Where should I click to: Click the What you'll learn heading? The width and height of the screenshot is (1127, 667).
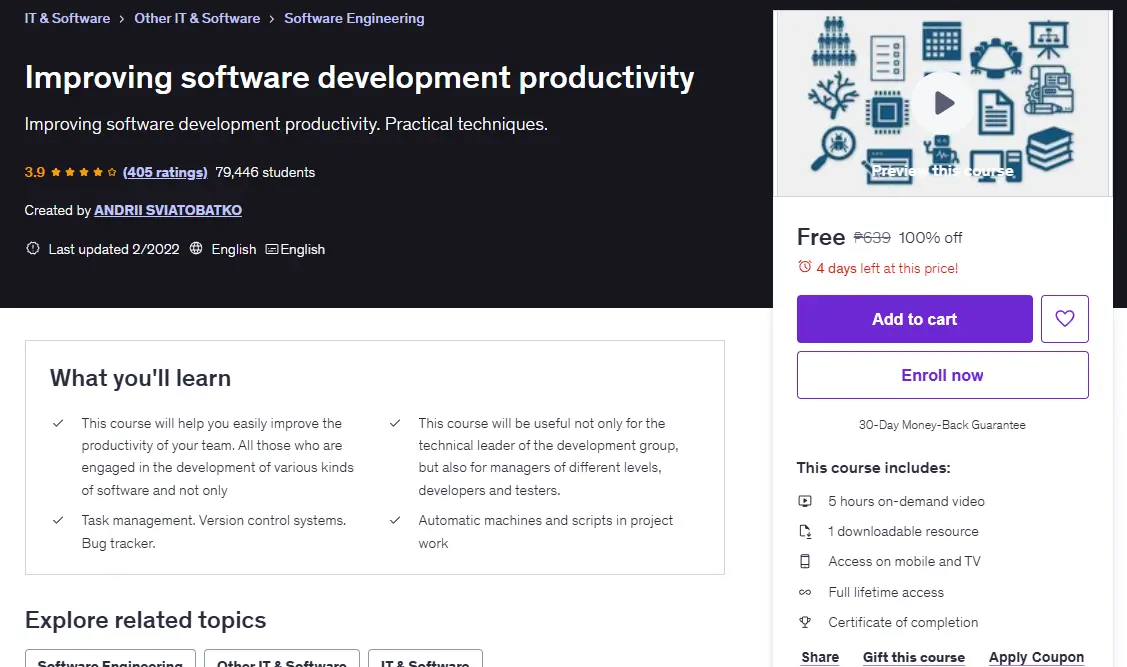point(140,378)
